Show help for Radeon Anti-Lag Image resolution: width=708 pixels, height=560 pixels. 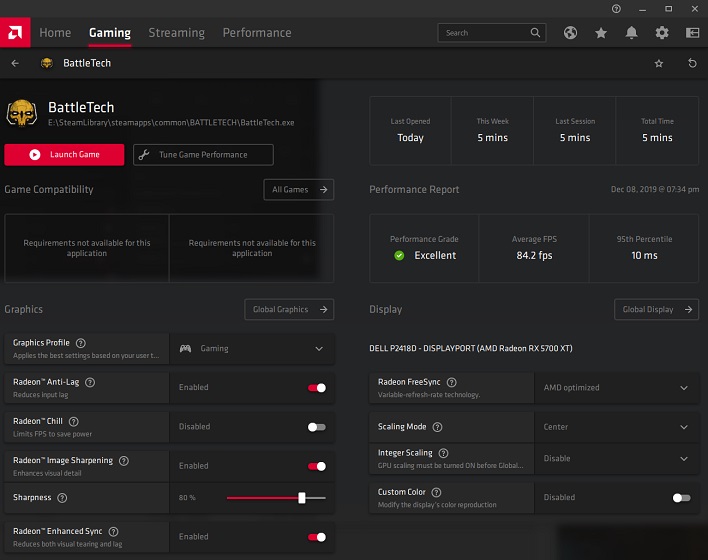(x=90, y=382)
